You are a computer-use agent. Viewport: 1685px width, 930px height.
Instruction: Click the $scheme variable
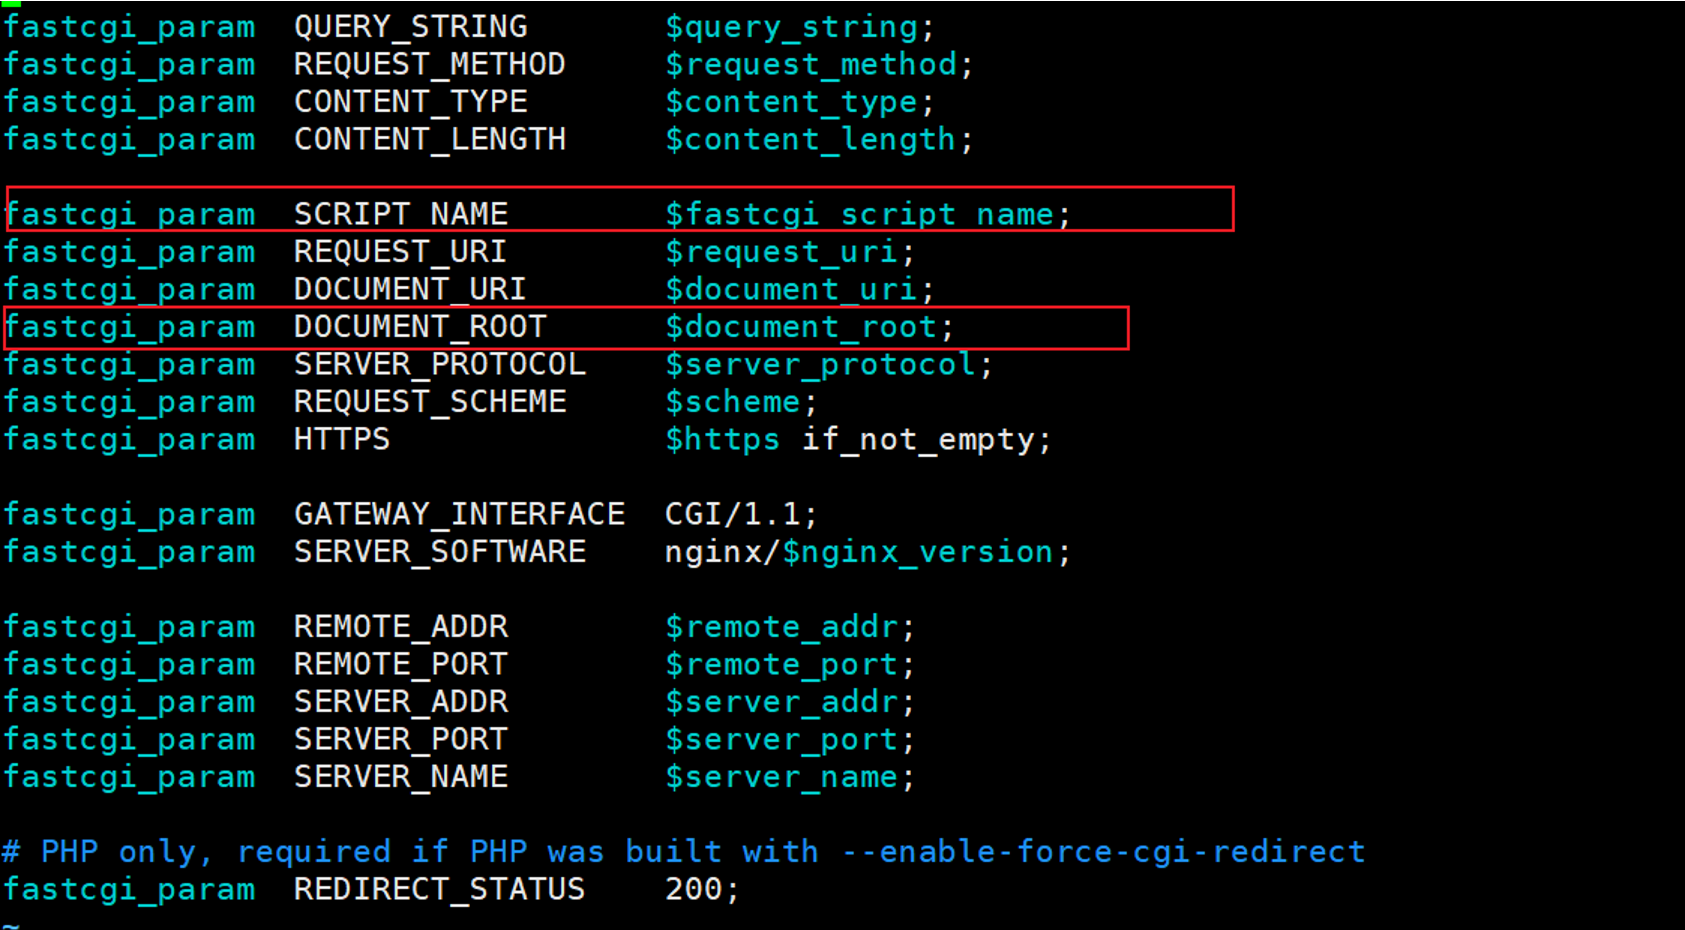click(x=733, y=403)
